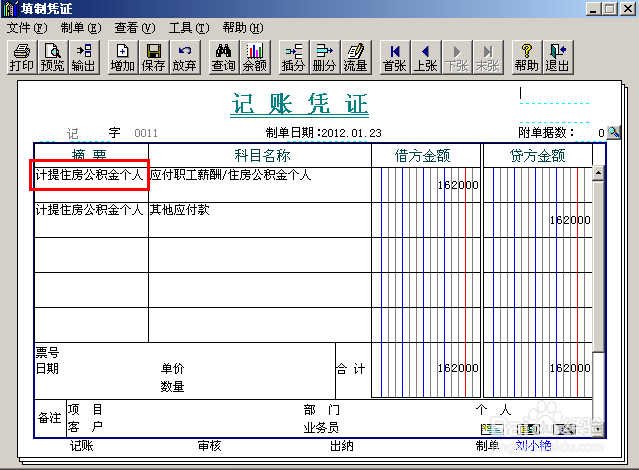Go to last voucher 末张

(x=488, y=57)
